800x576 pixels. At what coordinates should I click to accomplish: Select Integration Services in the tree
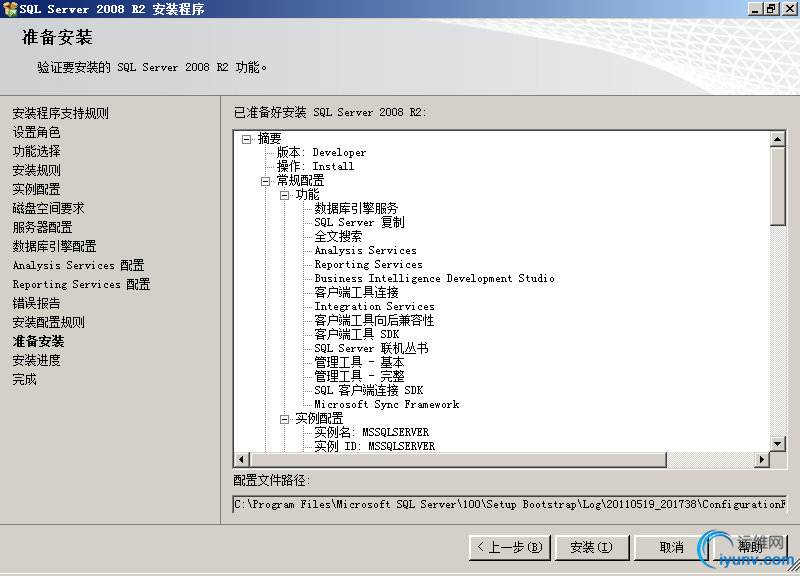374,307
